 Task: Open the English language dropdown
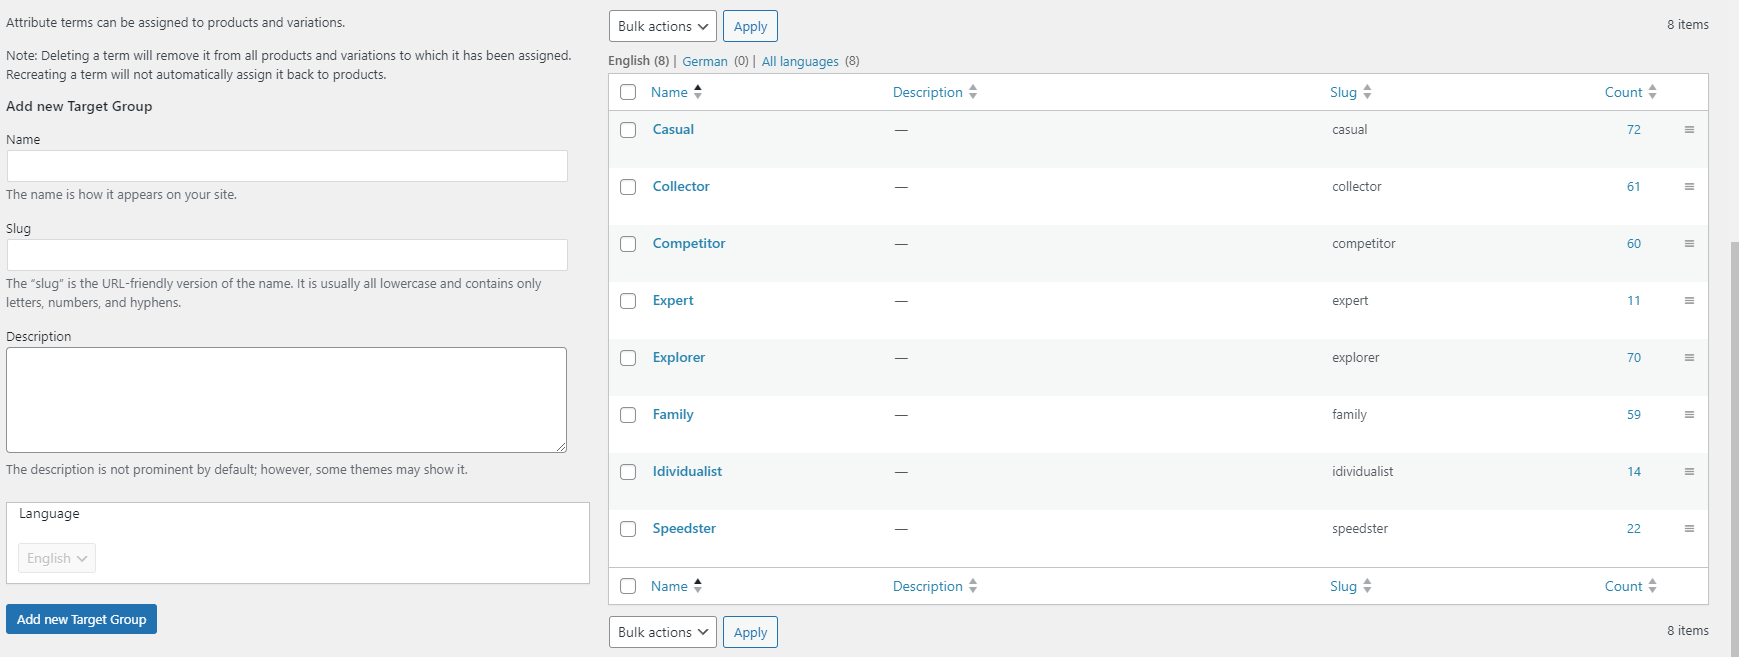[57, 558]
